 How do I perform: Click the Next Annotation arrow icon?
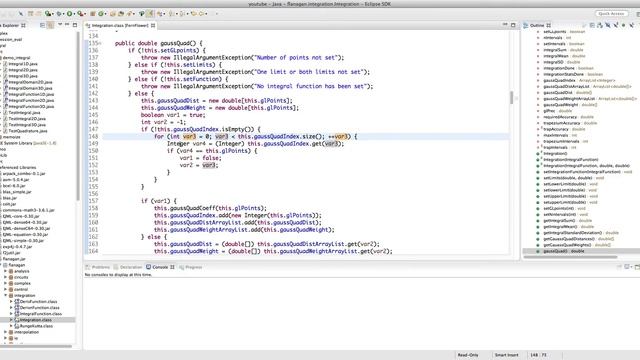171,13
